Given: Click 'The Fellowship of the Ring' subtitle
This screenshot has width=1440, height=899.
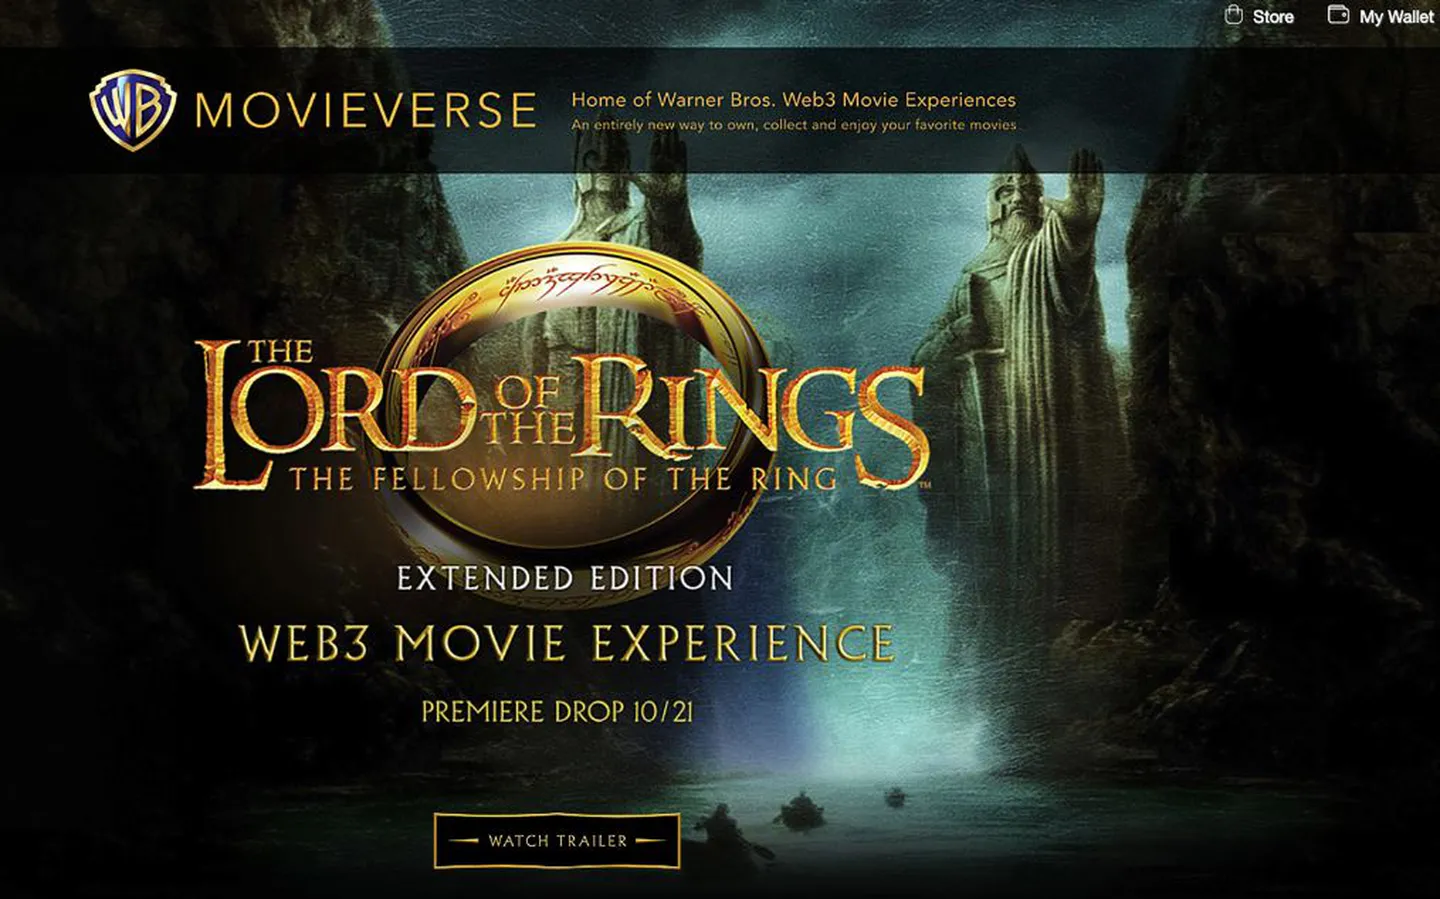Looking at the screenshot, I should 564,479.
